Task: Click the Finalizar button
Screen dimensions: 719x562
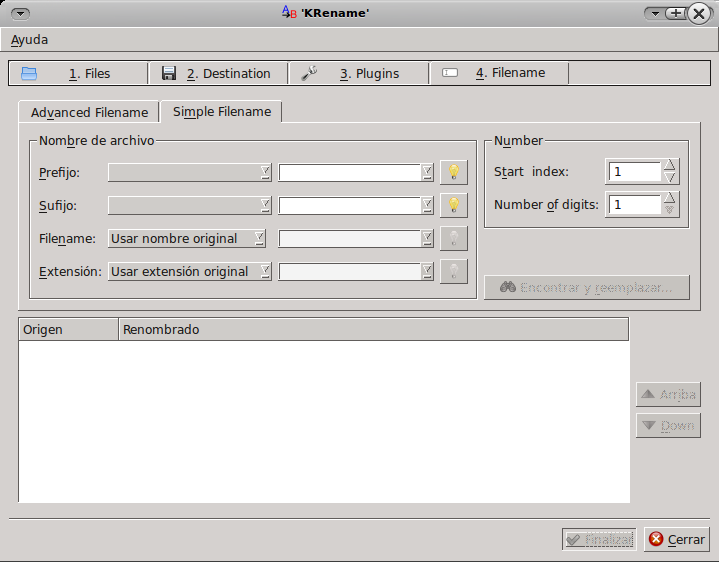Action: pos(599,539)
